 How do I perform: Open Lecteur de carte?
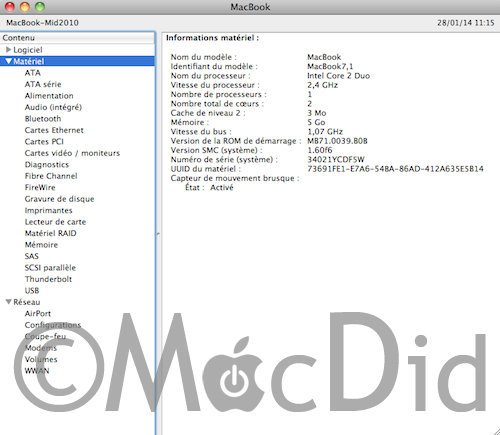[x=55, y=222]
